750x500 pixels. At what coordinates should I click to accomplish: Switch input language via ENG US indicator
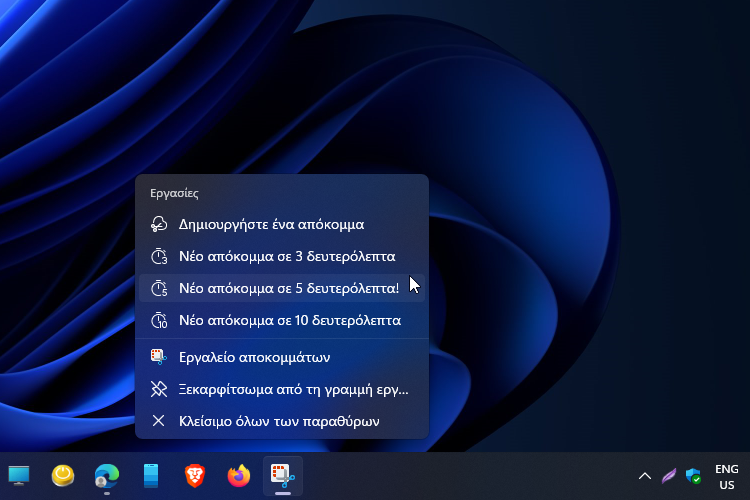(727, 477)
